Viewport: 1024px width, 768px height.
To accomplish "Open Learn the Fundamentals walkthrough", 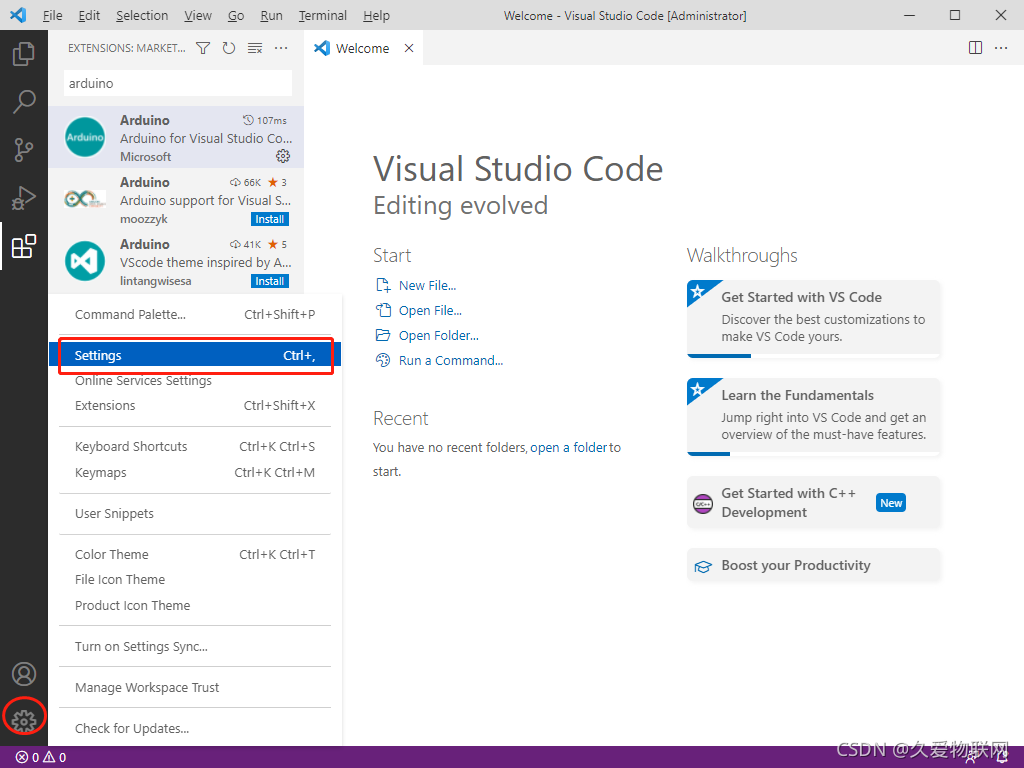I will tap(813, 417).
